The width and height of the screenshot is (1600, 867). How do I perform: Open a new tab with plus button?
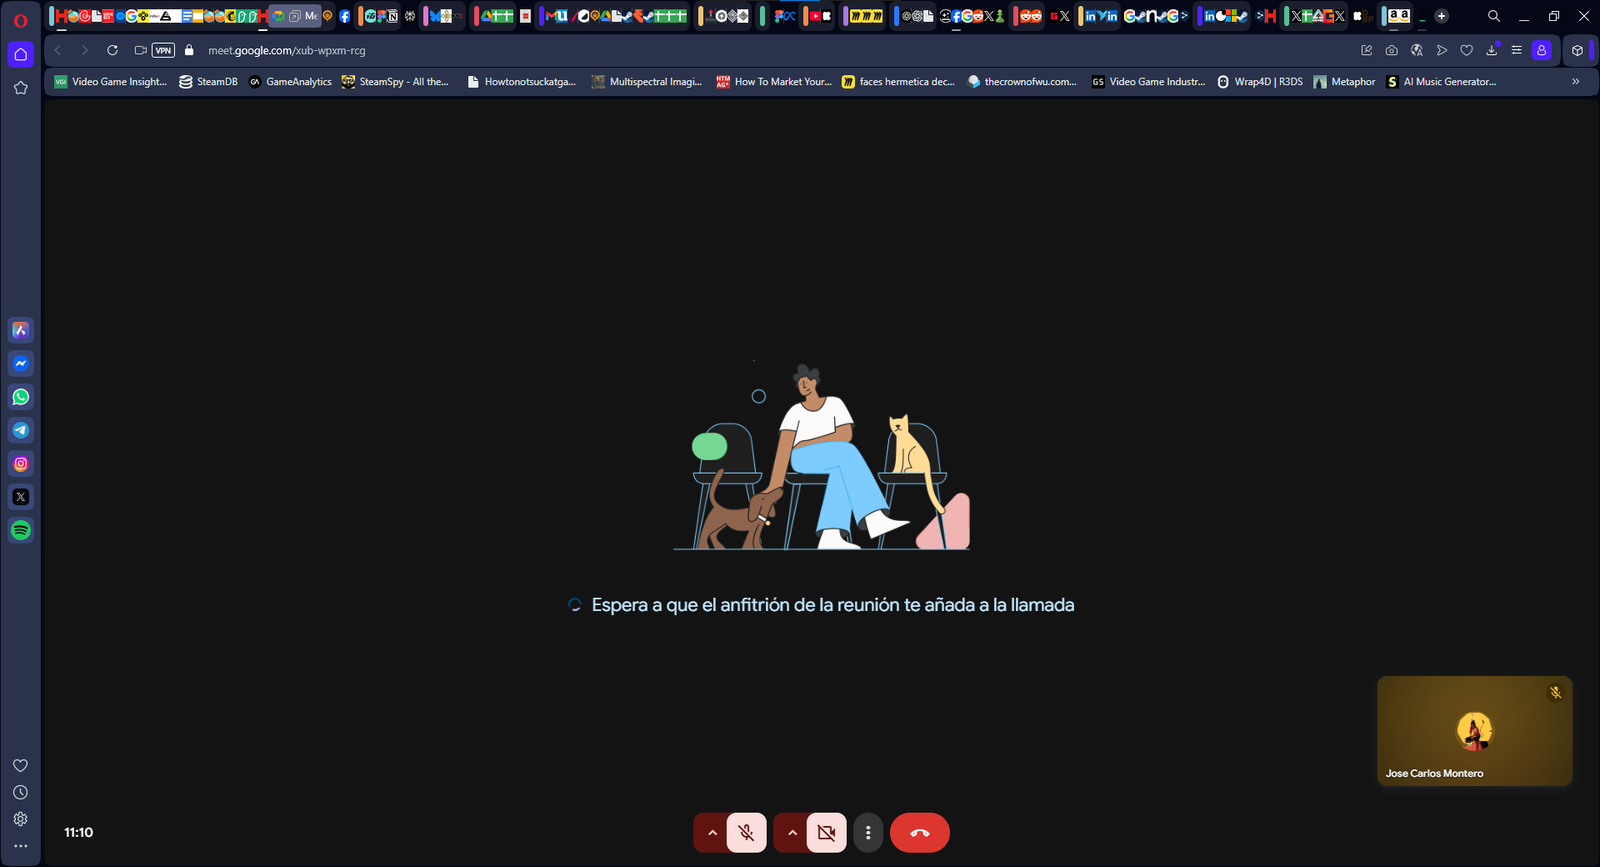click(x=1441, y=16)
